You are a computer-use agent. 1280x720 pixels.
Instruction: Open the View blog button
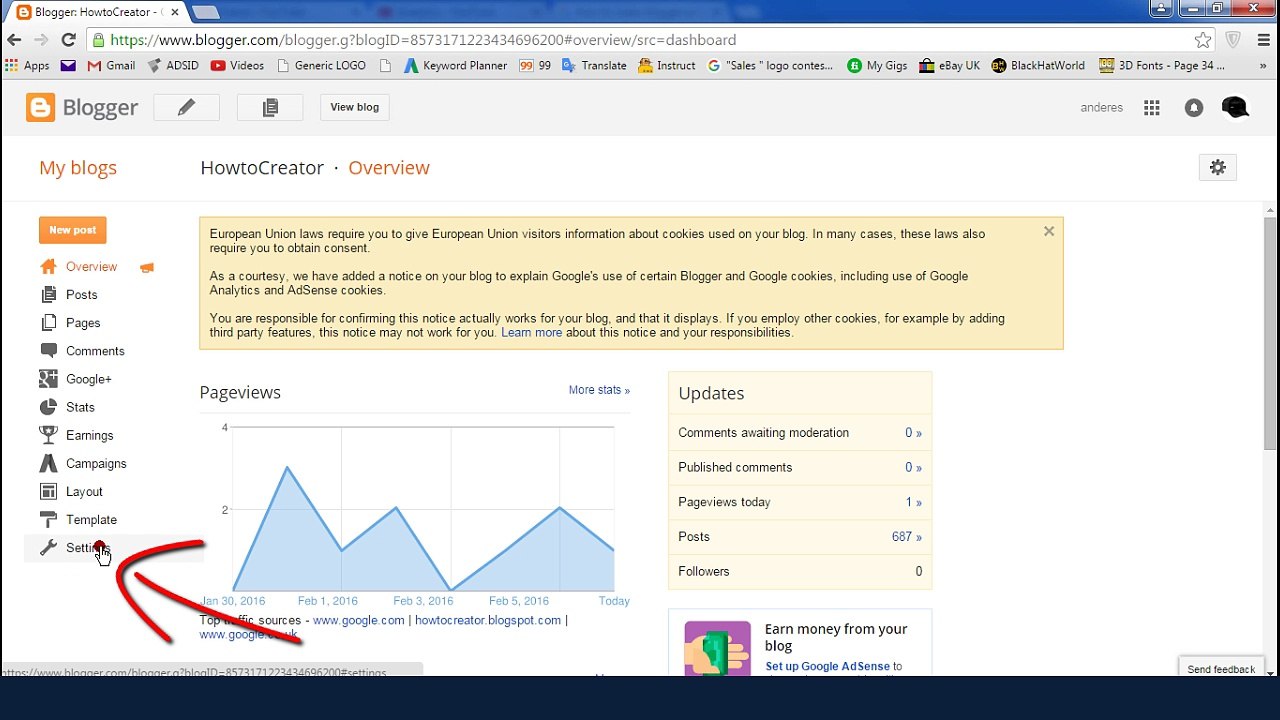[x=355, y=107]
